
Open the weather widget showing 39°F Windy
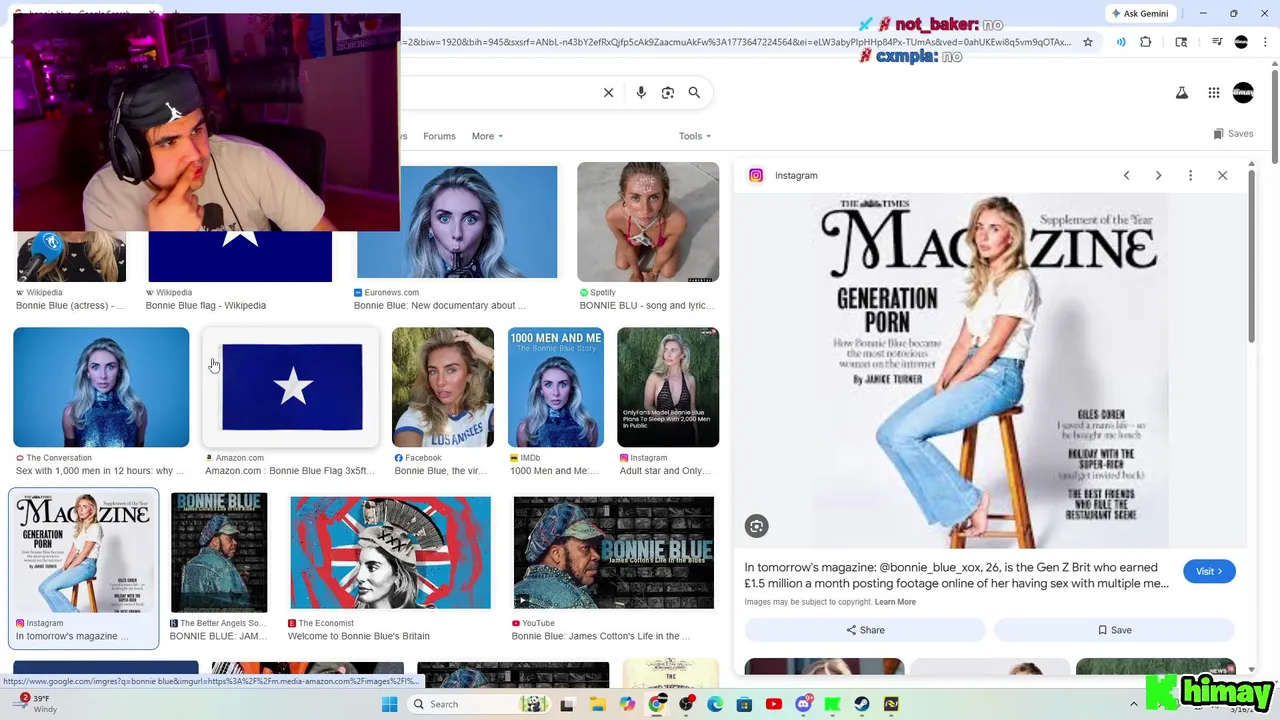pyautogui.click(x=37, y=704)
